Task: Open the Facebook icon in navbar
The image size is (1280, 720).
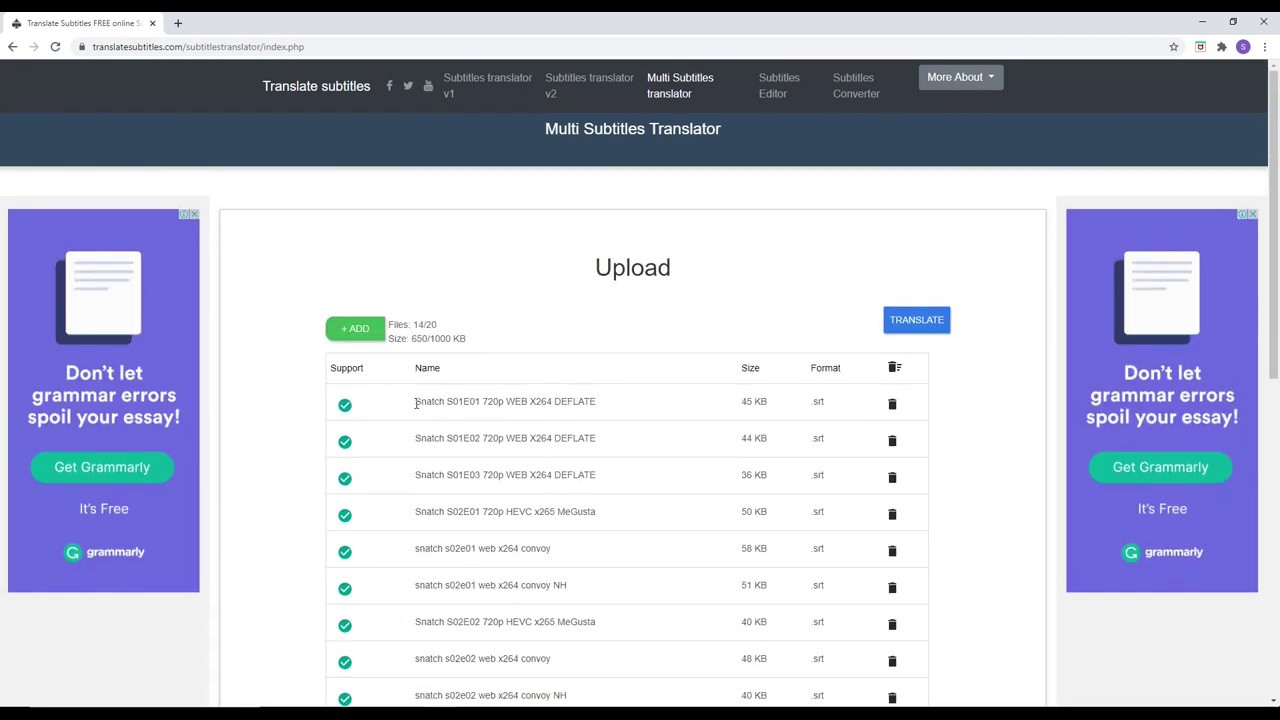Action: (389, 86)
